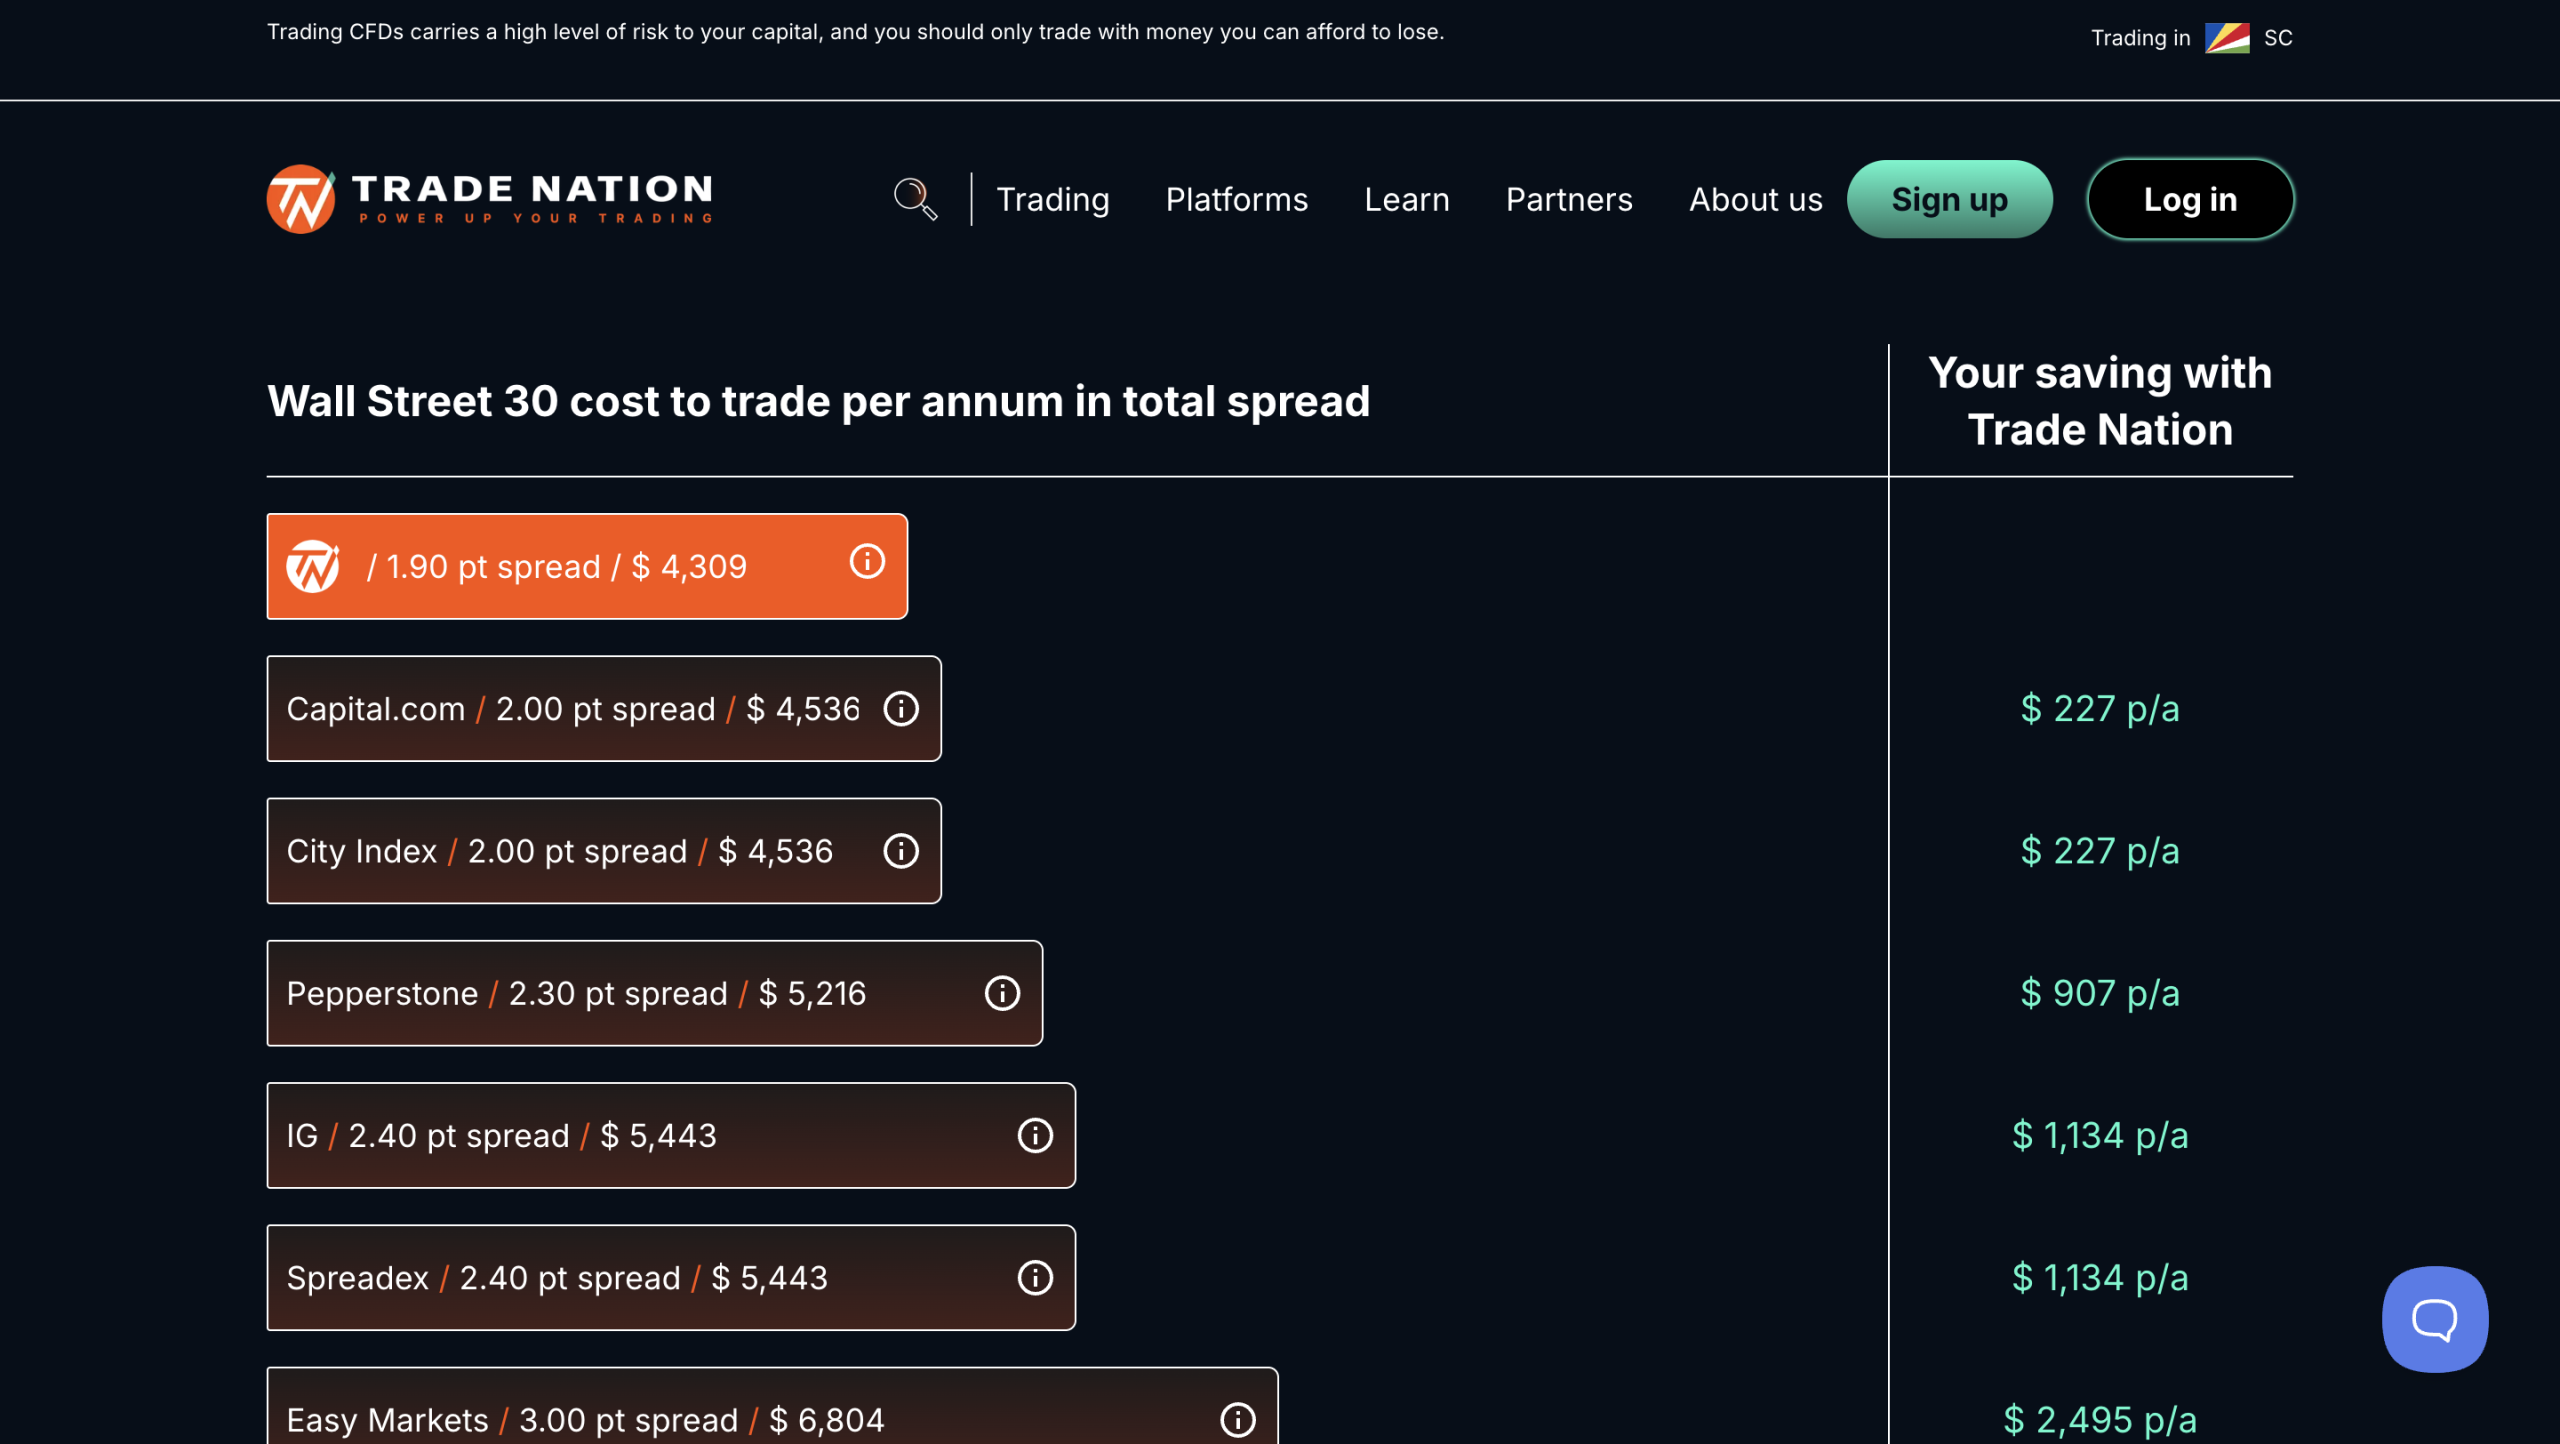The height and width of the screenshot is (1444, 2560).
Task: Click info icon for Spreadex
Action: (1035, 1277)
